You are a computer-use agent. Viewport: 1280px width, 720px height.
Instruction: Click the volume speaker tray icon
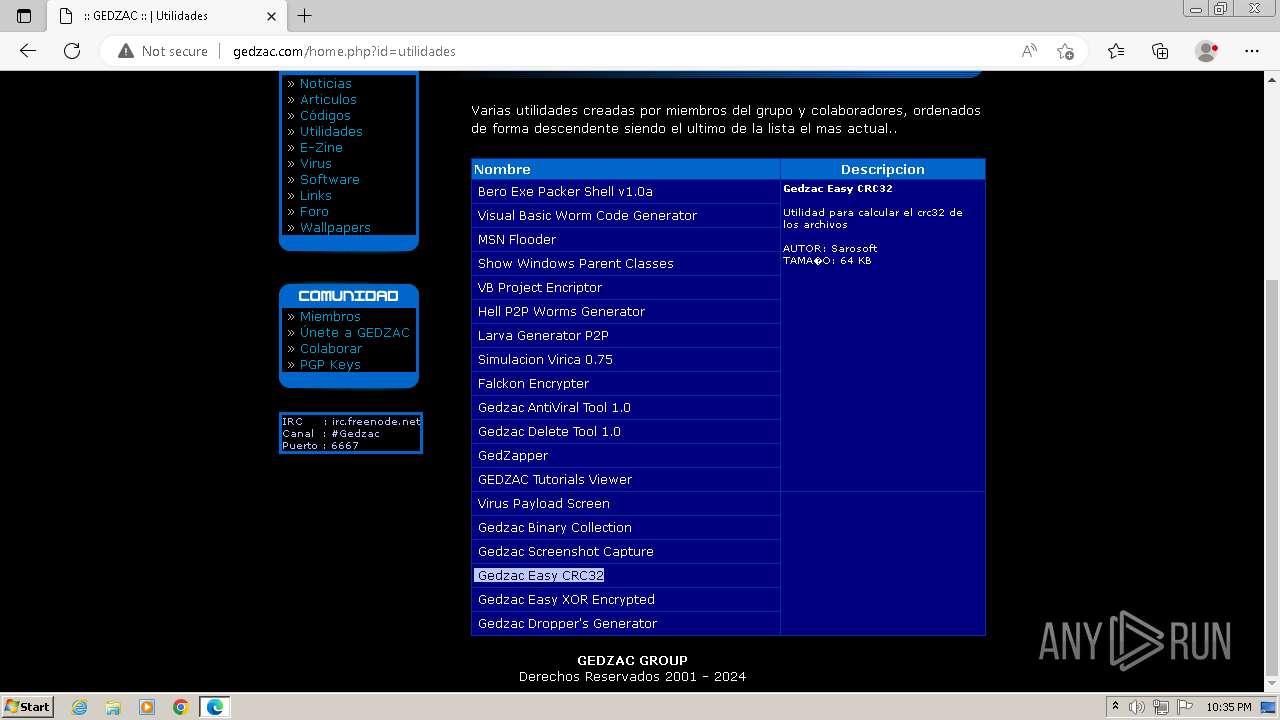[x=1138, y=707]
